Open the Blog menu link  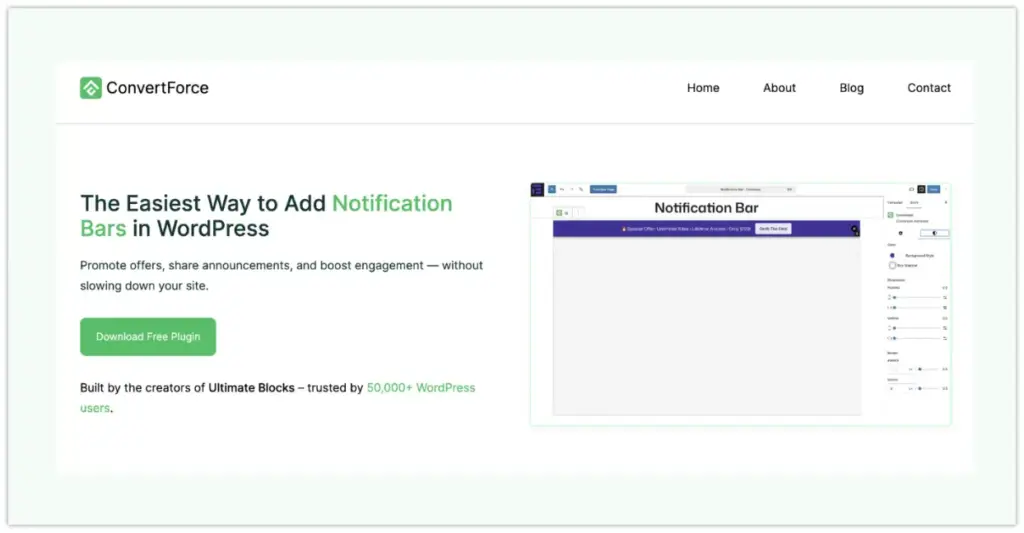pos(851,88)
